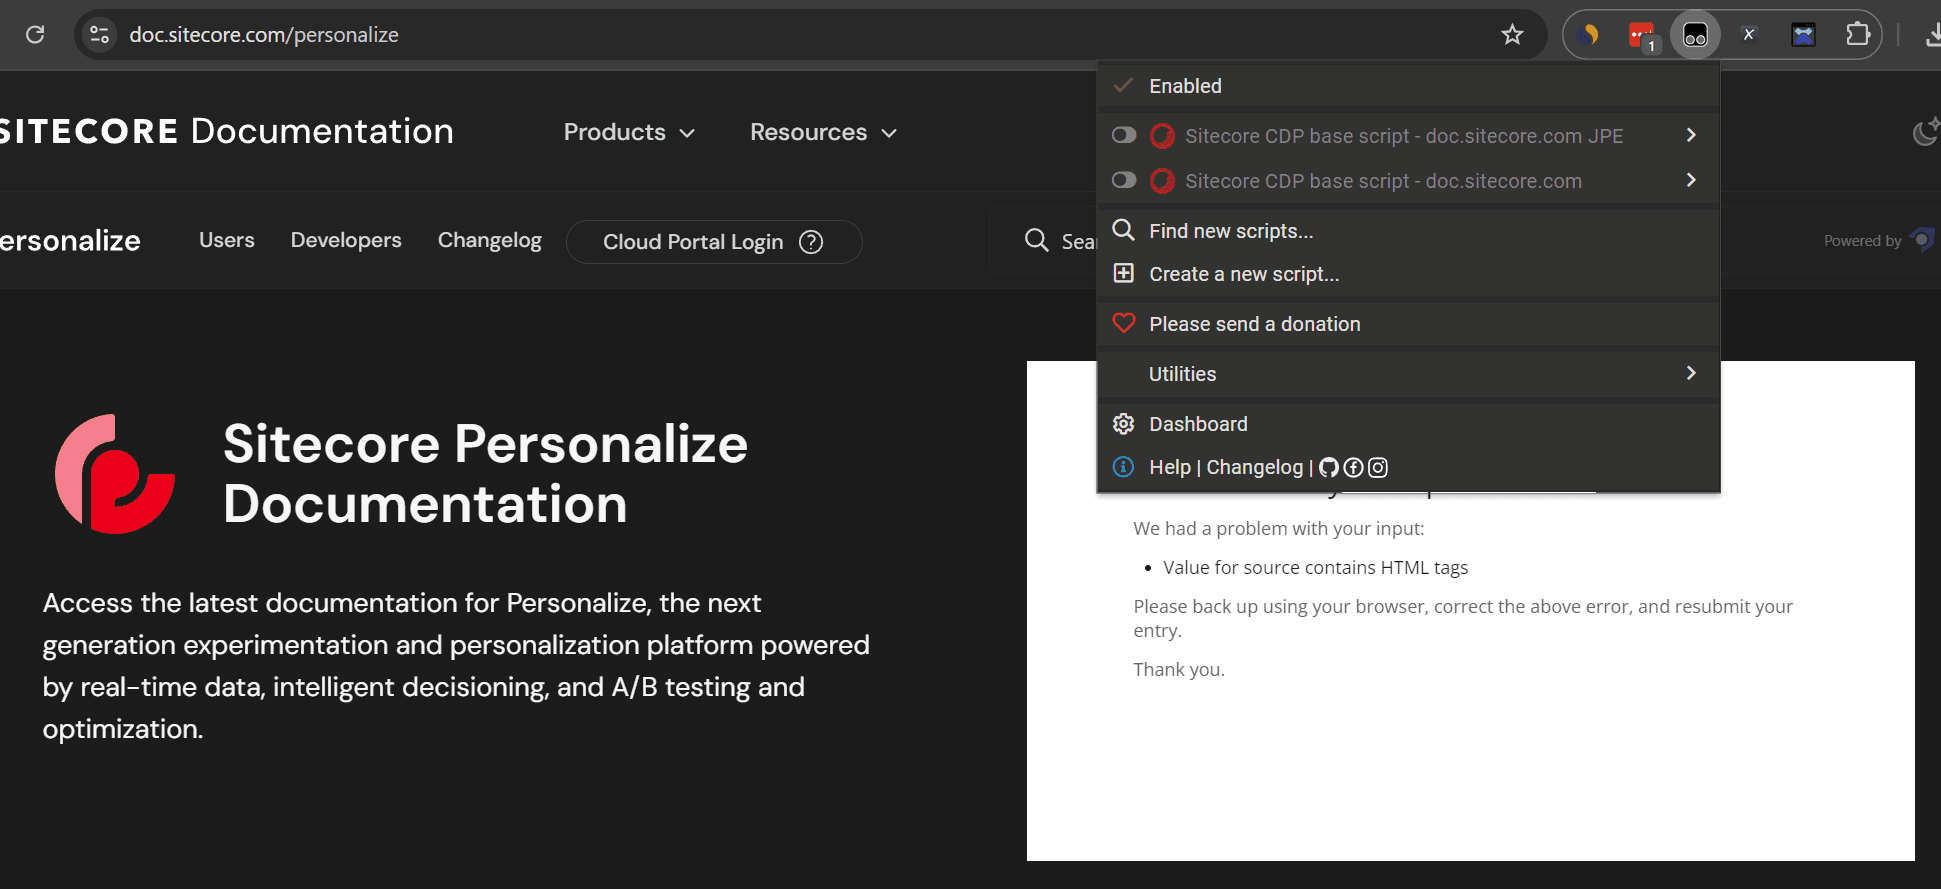Expand the Resources dropdown
This screenshot has height=889, width=1941.
coord(824,132)
